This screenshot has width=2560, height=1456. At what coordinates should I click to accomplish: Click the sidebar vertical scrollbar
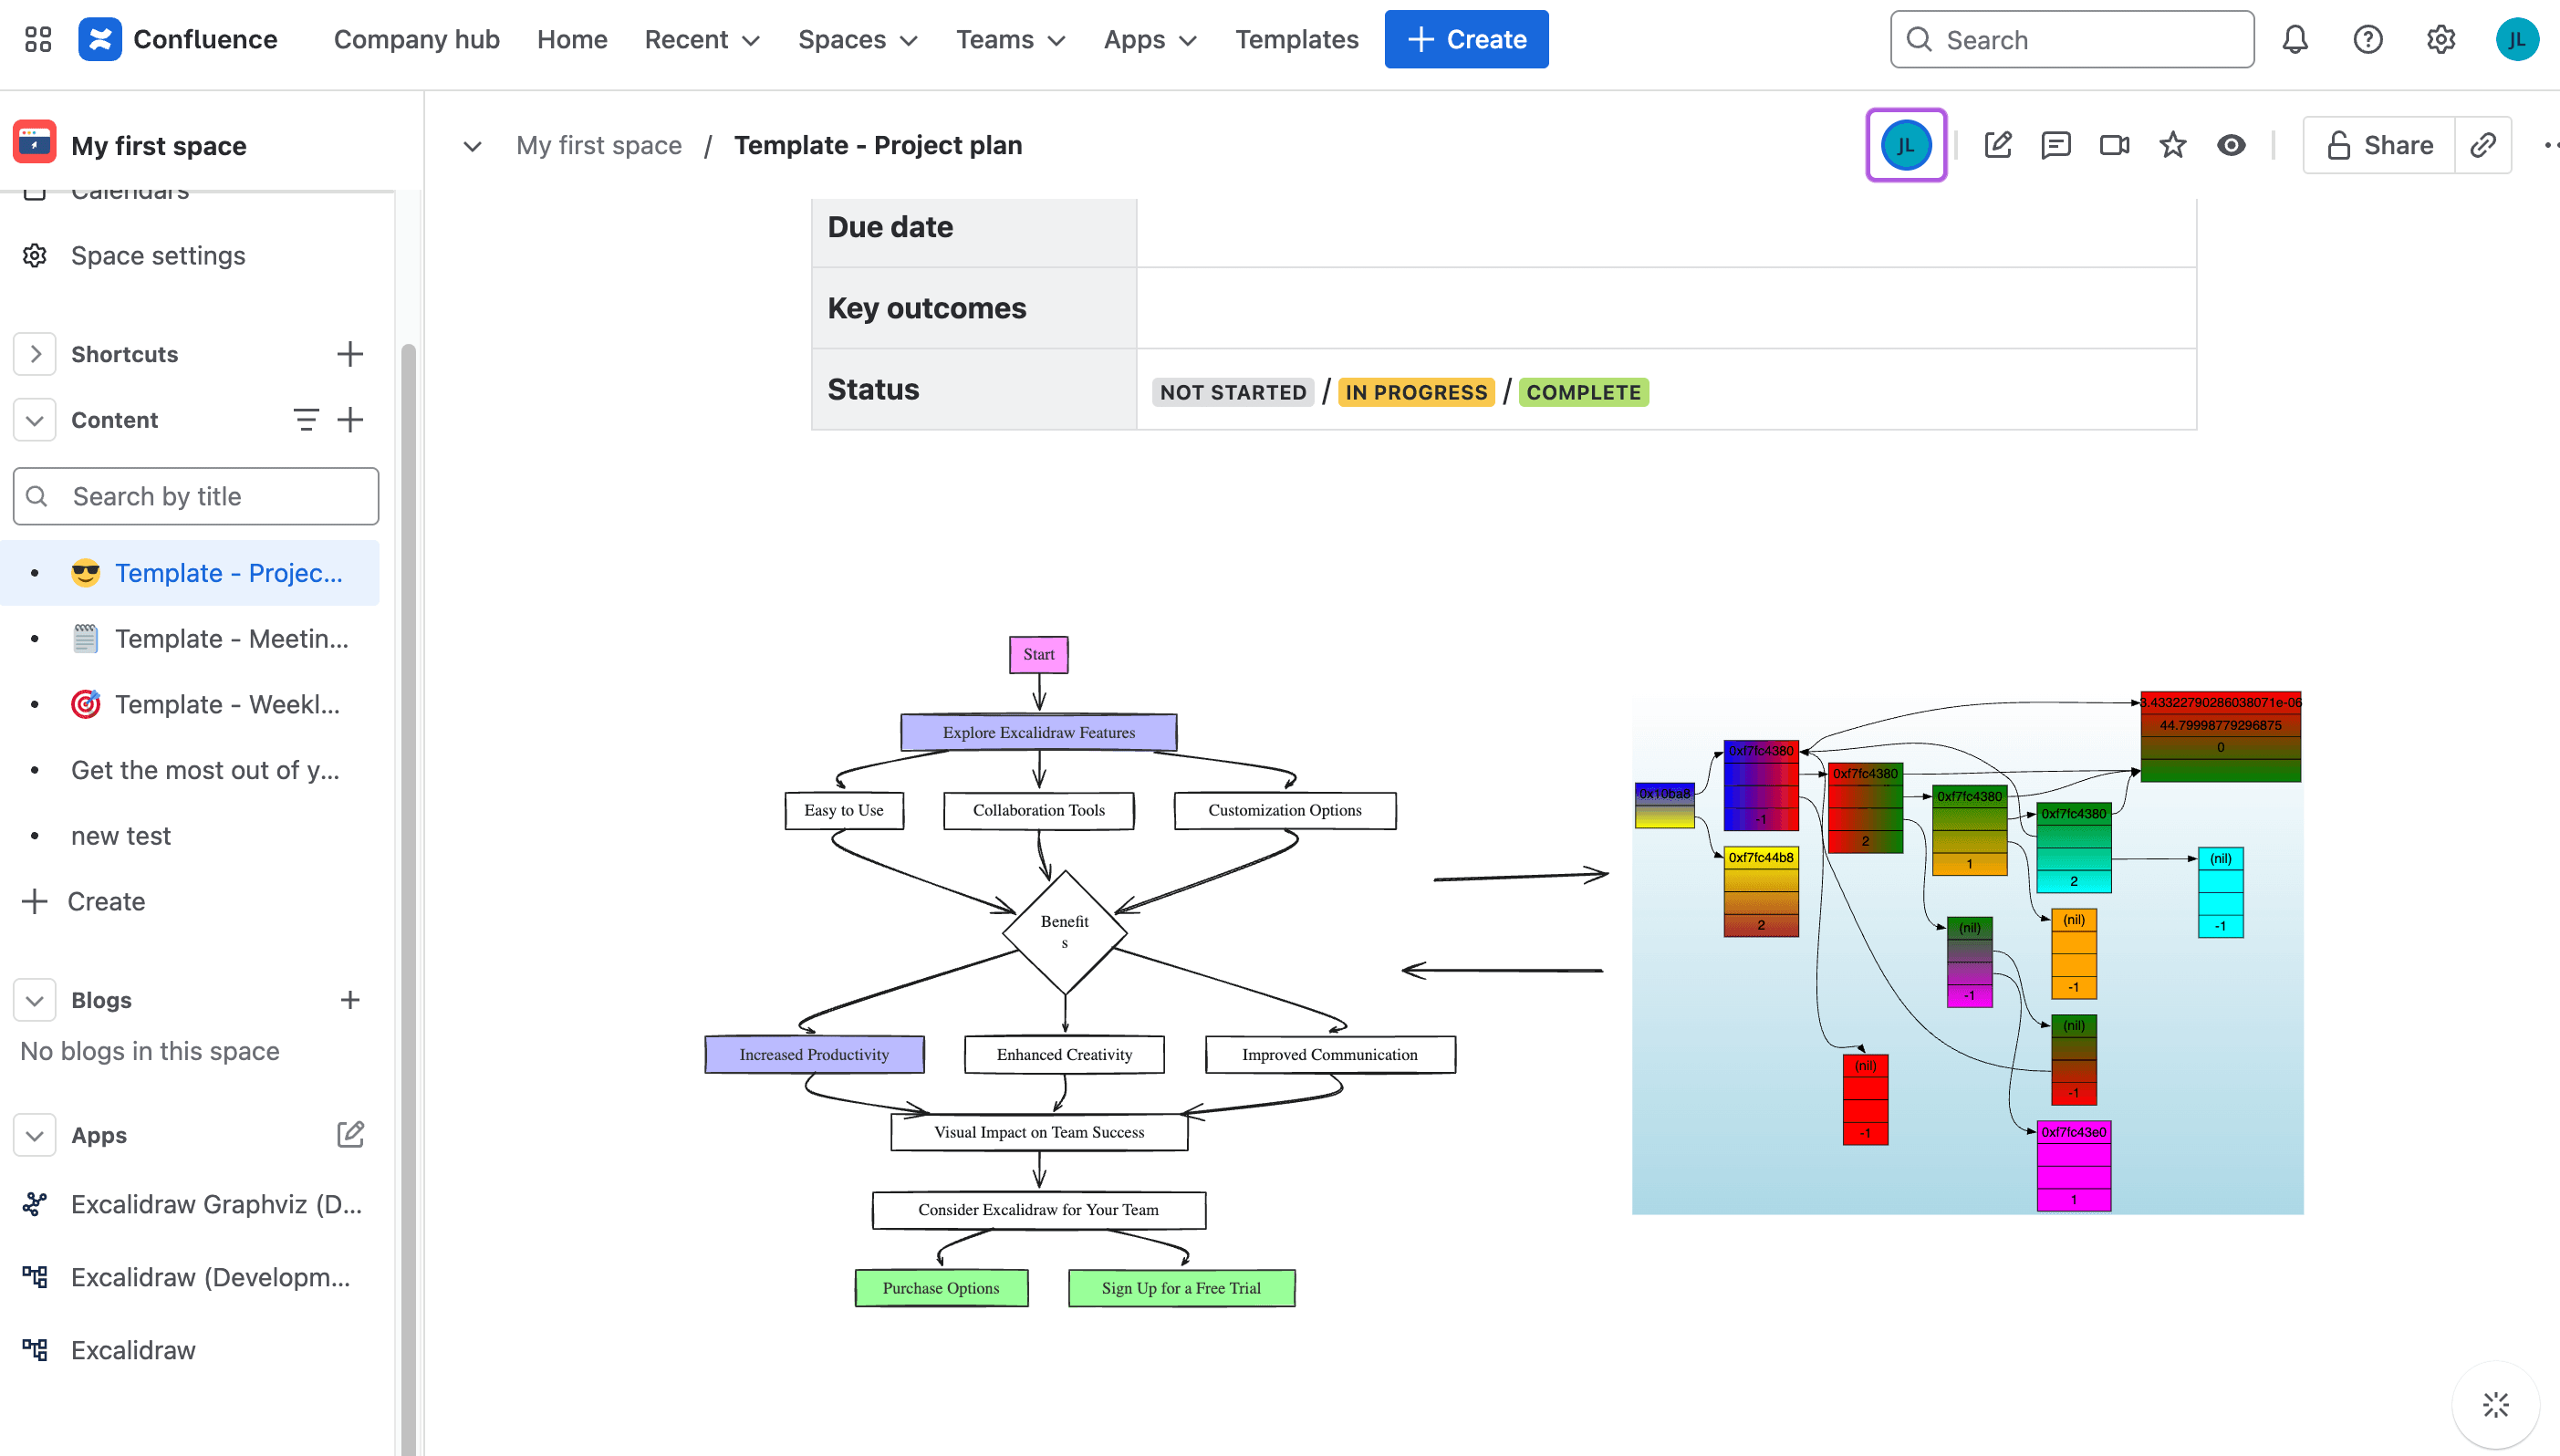pyautogui.click(x=408, y=900)
